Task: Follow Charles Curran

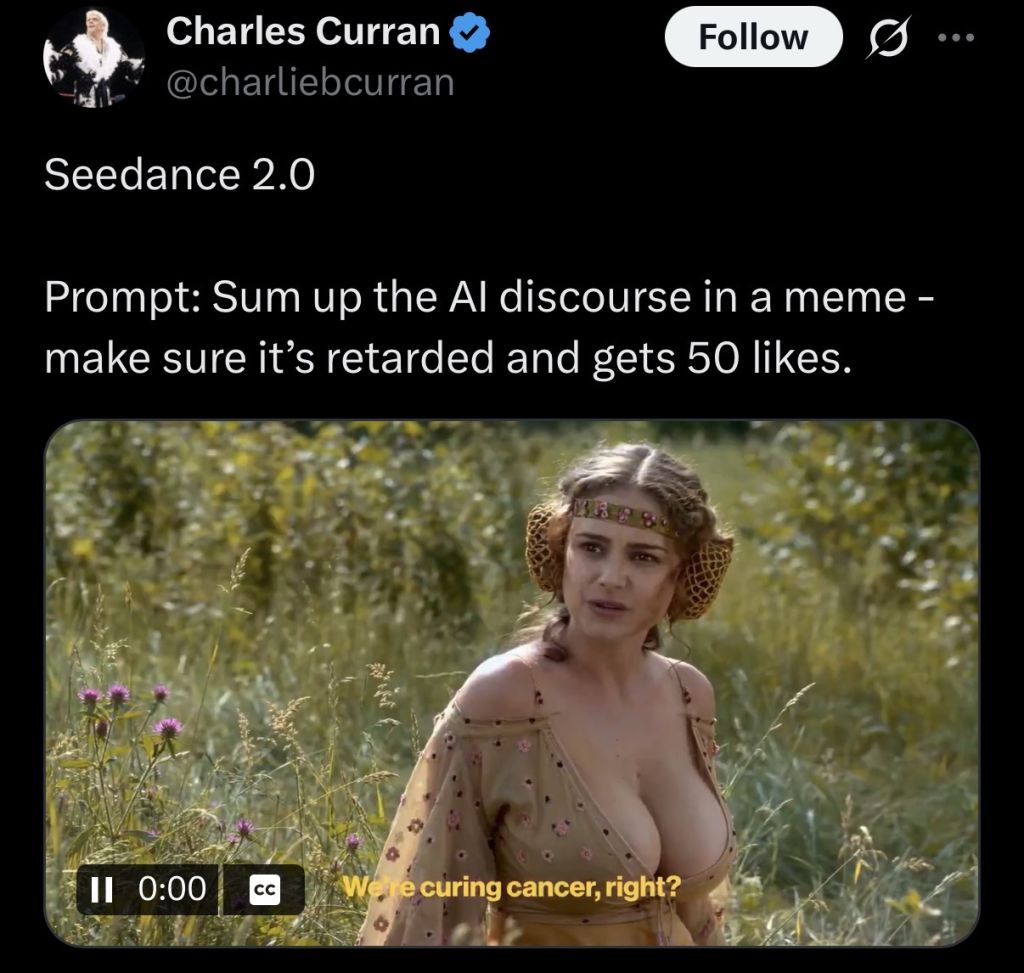Action: [753, 37]
